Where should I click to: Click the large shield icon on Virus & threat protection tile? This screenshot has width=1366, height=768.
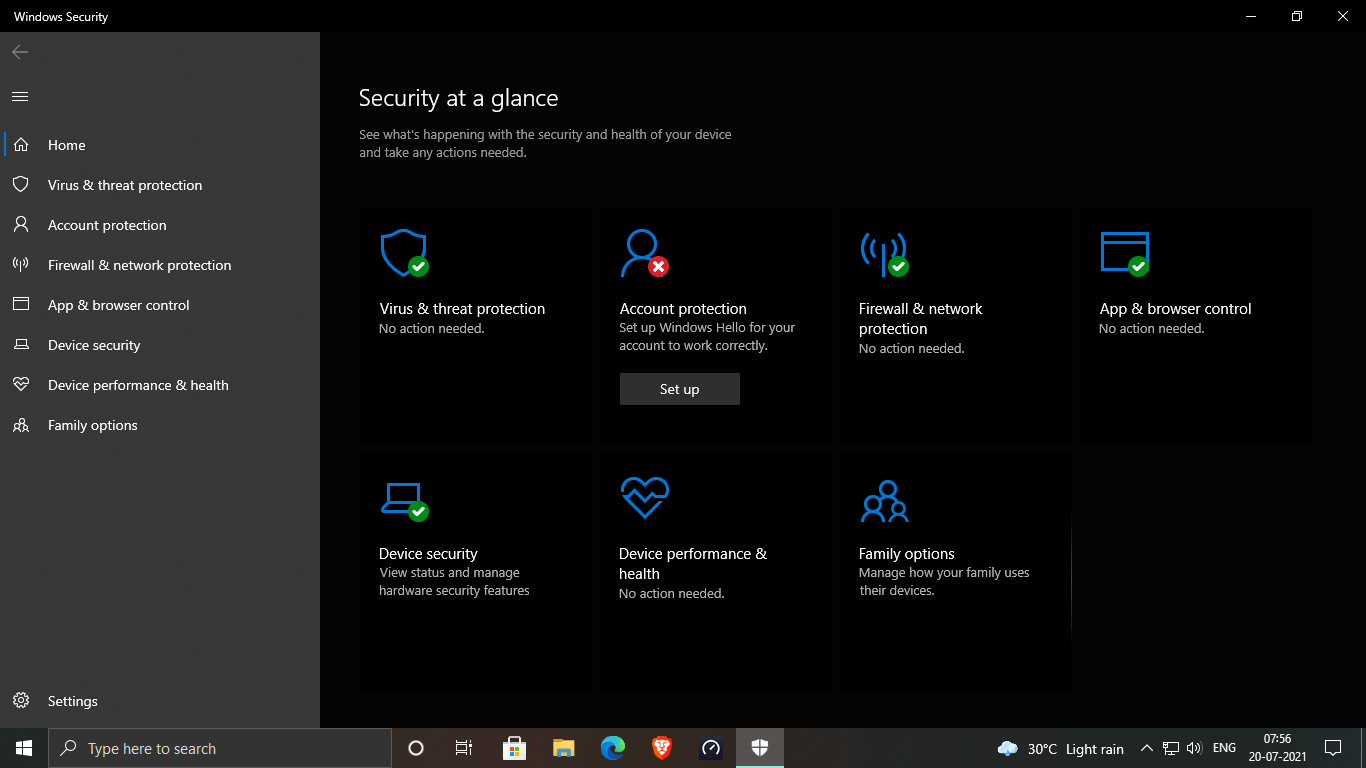pyautogui.click(x=404, y=253)
